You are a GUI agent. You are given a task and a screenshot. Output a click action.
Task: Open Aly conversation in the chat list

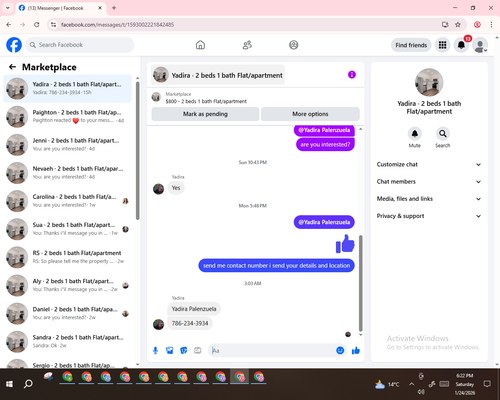coord(67,285)
